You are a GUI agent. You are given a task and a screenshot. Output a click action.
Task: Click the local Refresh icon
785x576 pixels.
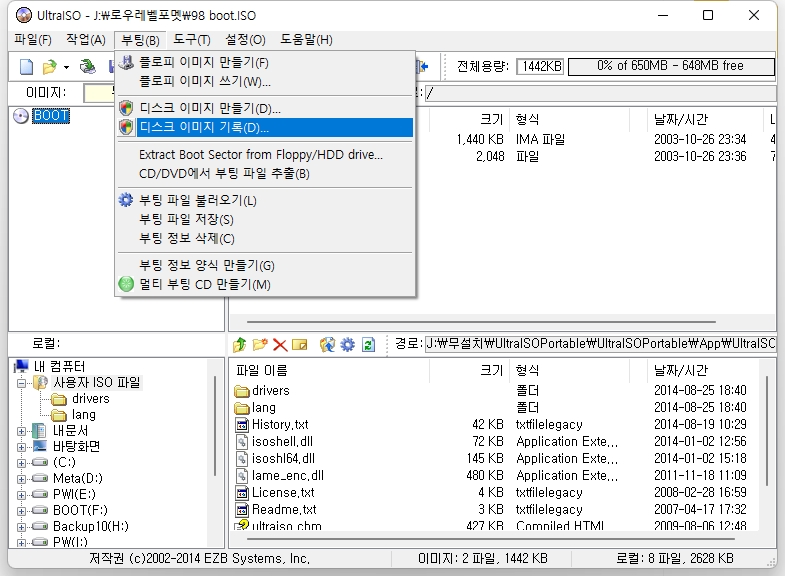click(x=368, y=344)
